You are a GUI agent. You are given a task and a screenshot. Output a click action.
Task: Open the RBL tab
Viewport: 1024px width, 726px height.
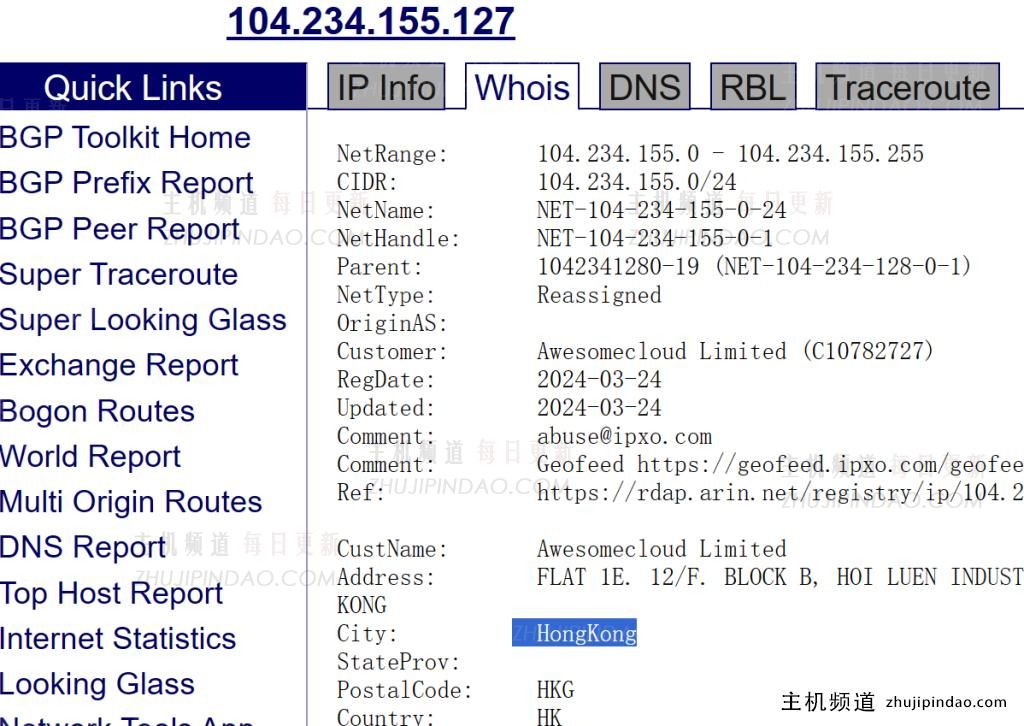point(753,88)
